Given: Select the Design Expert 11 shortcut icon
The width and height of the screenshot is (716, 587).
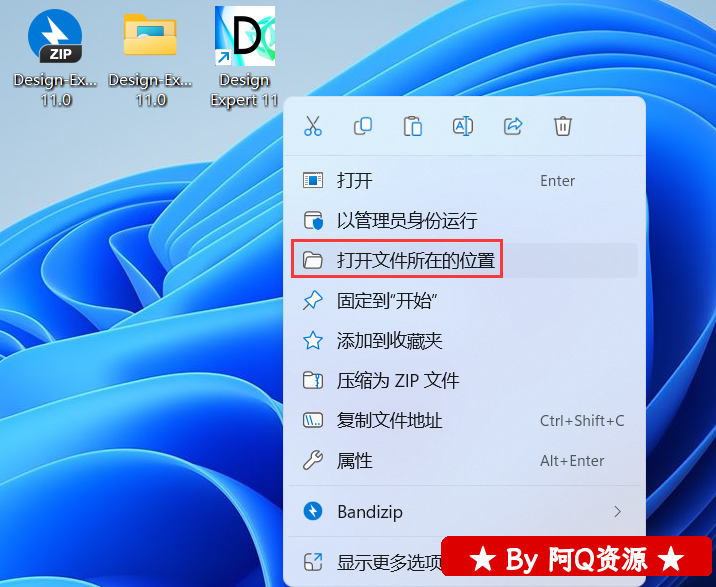Looking at the screenshot, I should click(245, 36).
